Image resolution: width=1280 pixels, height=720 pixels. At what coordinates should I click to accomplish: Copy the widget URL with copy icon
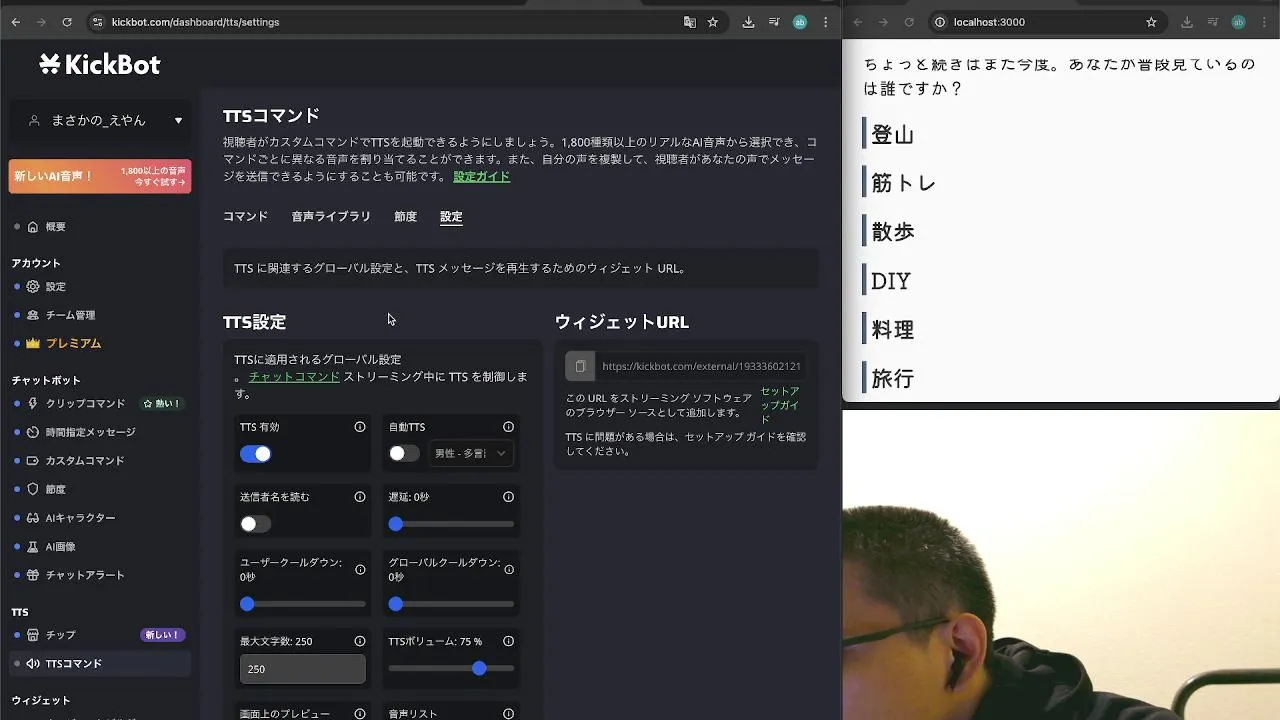tap(580, 366)
